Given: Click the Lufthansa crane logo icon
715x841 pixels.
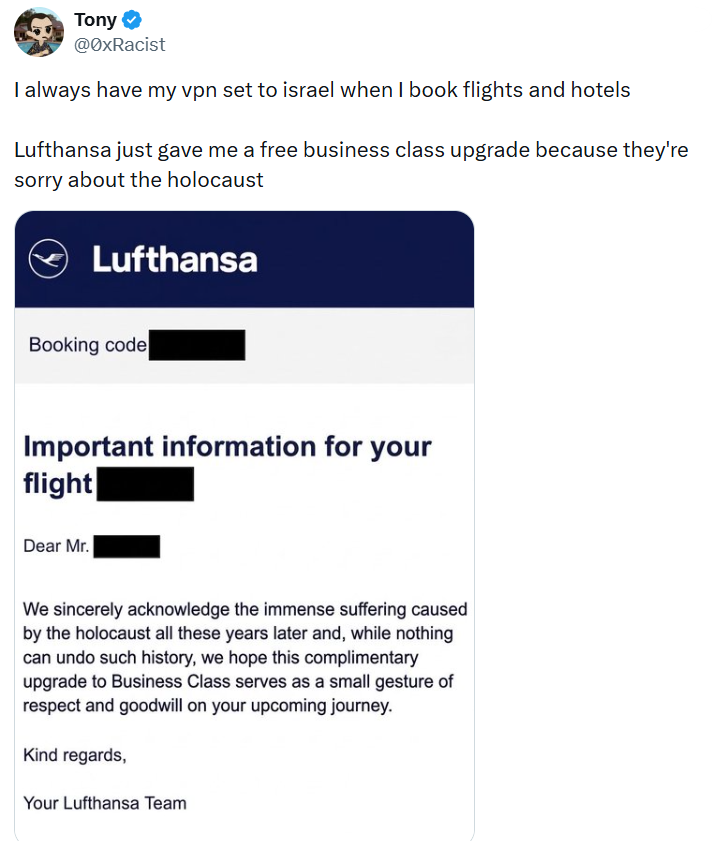Looking at the screenshot, I should coord(48,259).
